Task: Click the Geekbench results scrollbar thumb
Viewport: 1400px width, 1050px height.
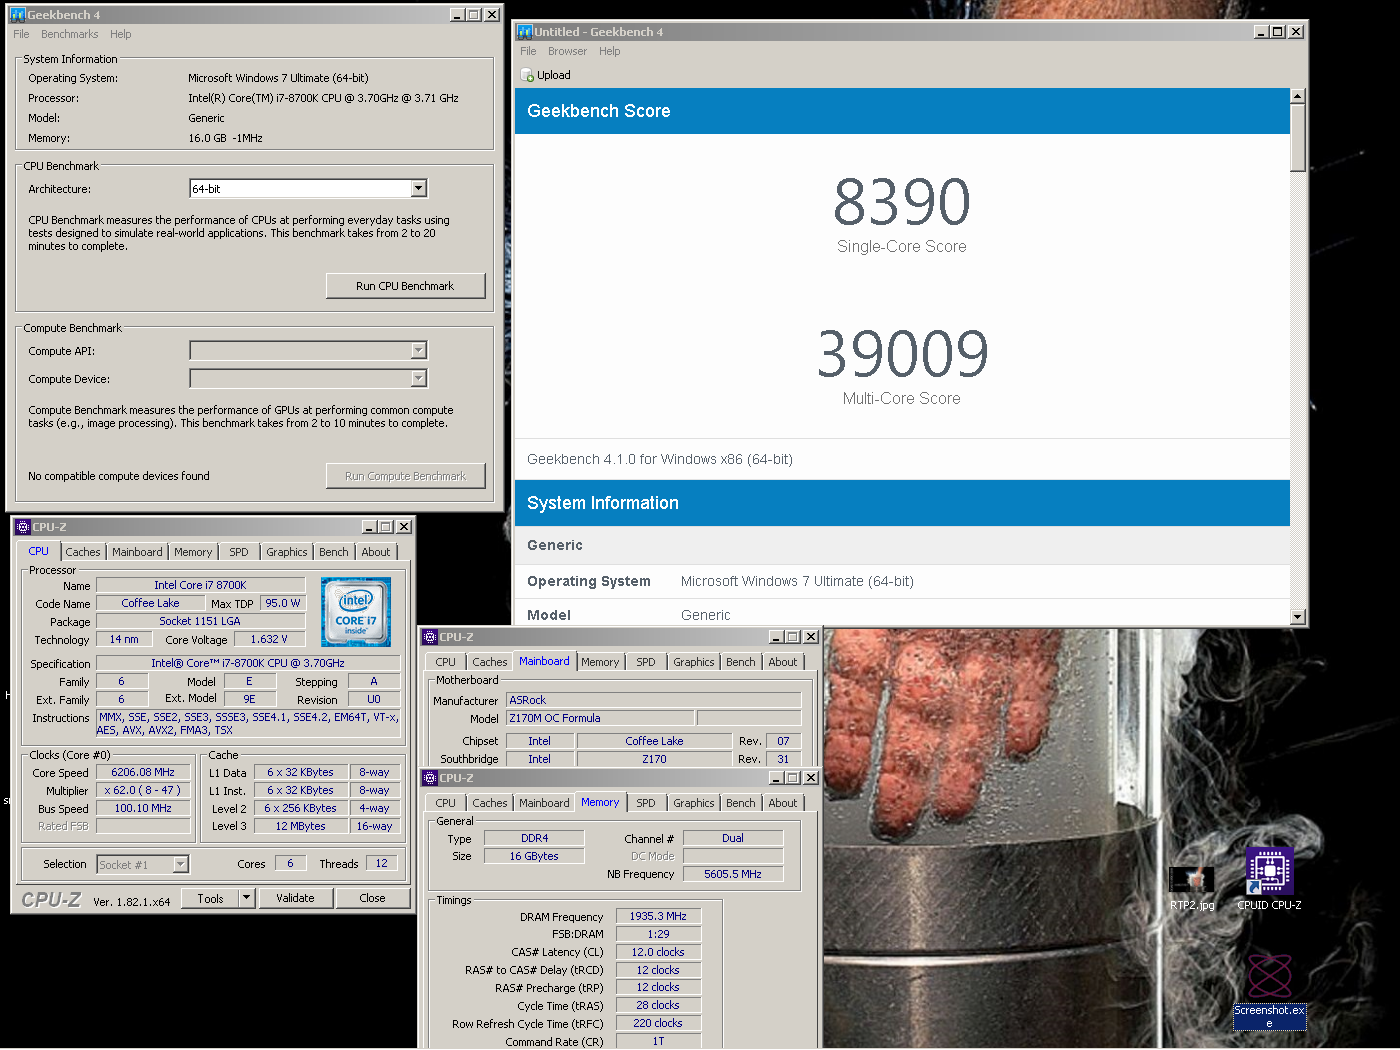Action: [1298, 138]
